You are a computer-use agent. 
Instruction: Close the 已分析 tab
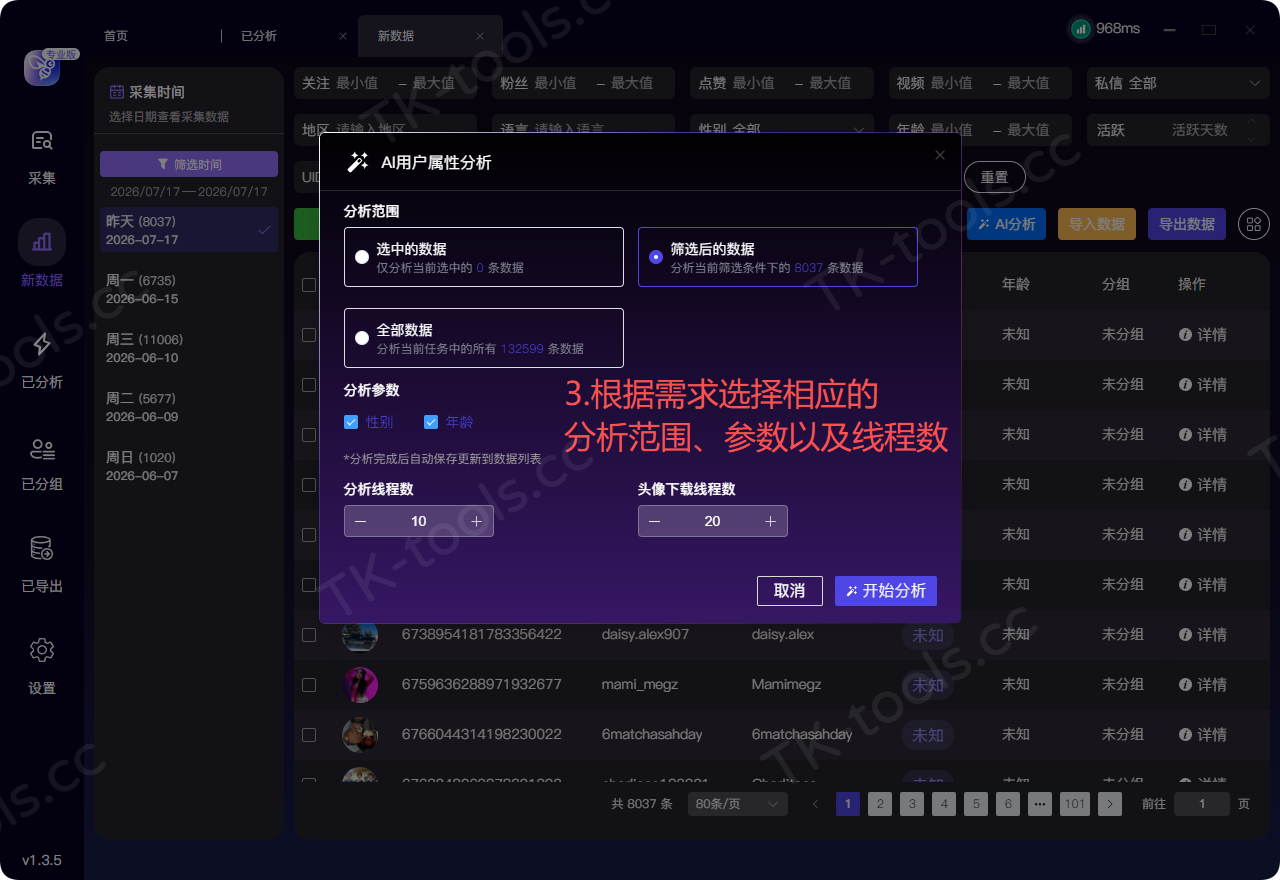(x=343, y=36)
